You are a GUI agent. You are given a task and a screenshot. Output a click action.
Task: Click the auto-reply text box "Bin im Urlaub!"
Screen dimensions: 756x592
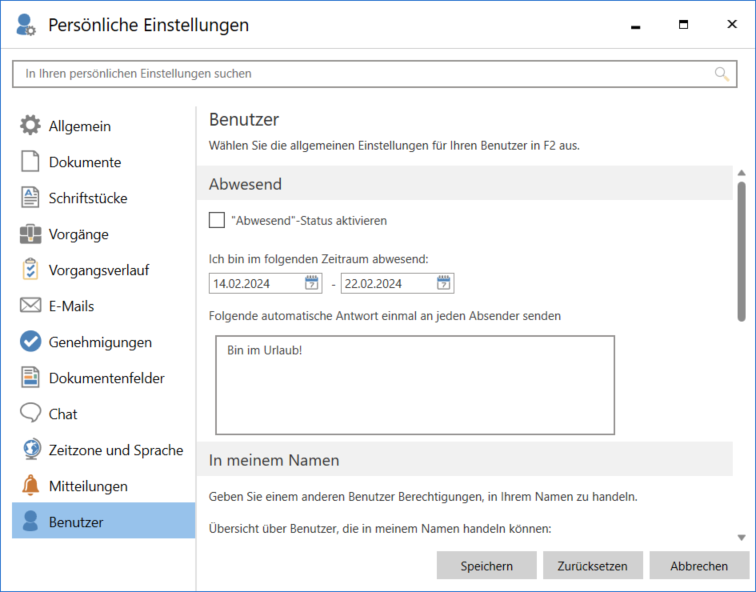point(415,385)
